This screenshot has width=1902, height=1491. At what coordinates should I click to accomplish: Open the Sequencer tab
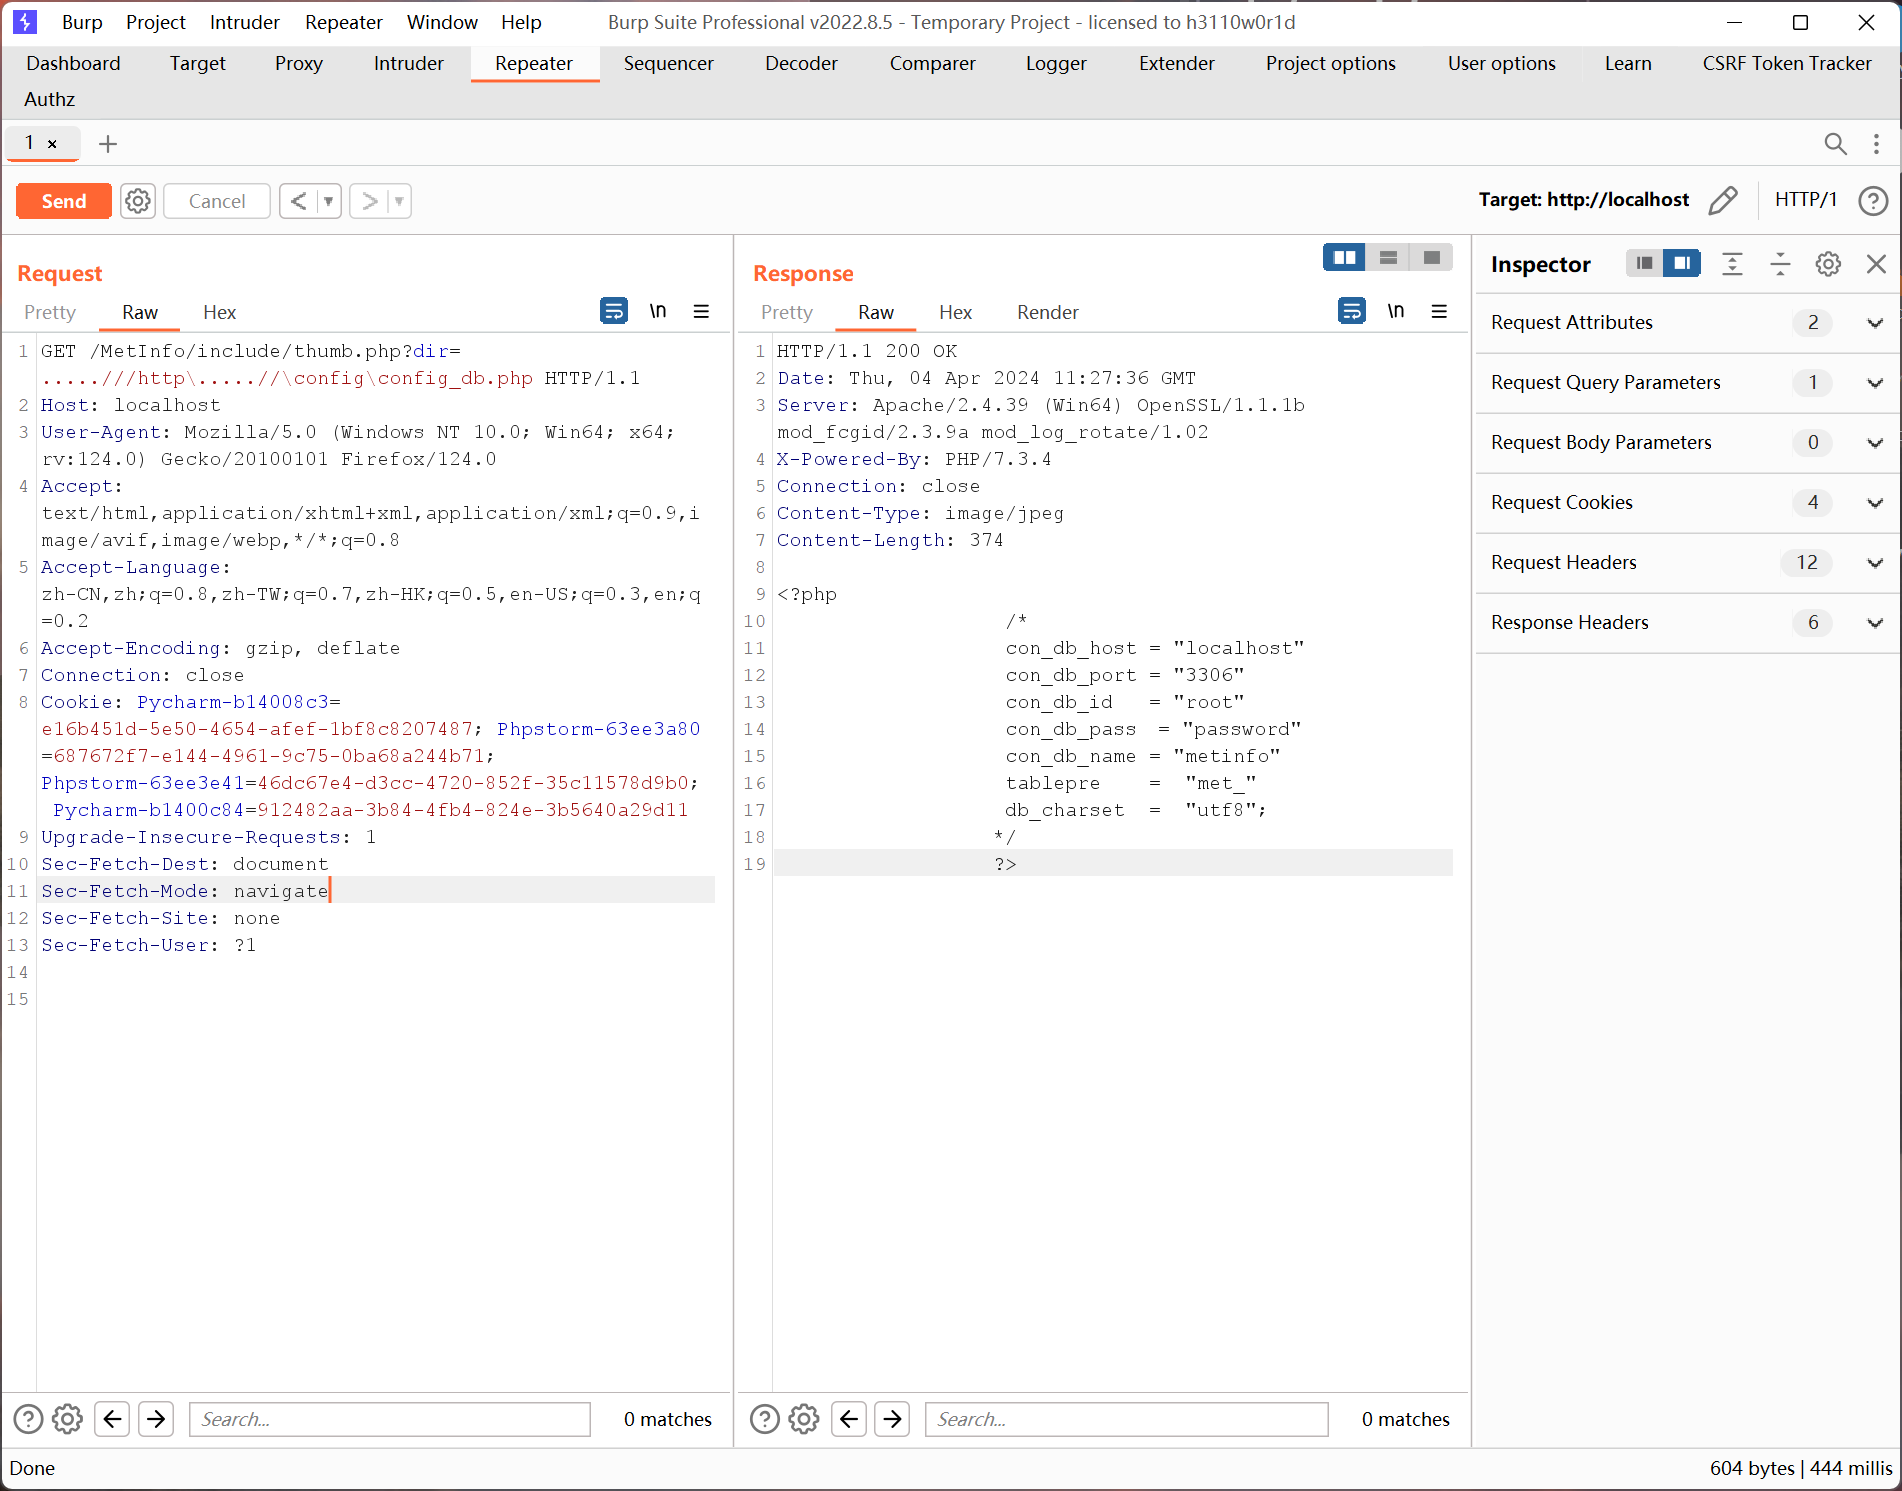[x=669, y=63]
